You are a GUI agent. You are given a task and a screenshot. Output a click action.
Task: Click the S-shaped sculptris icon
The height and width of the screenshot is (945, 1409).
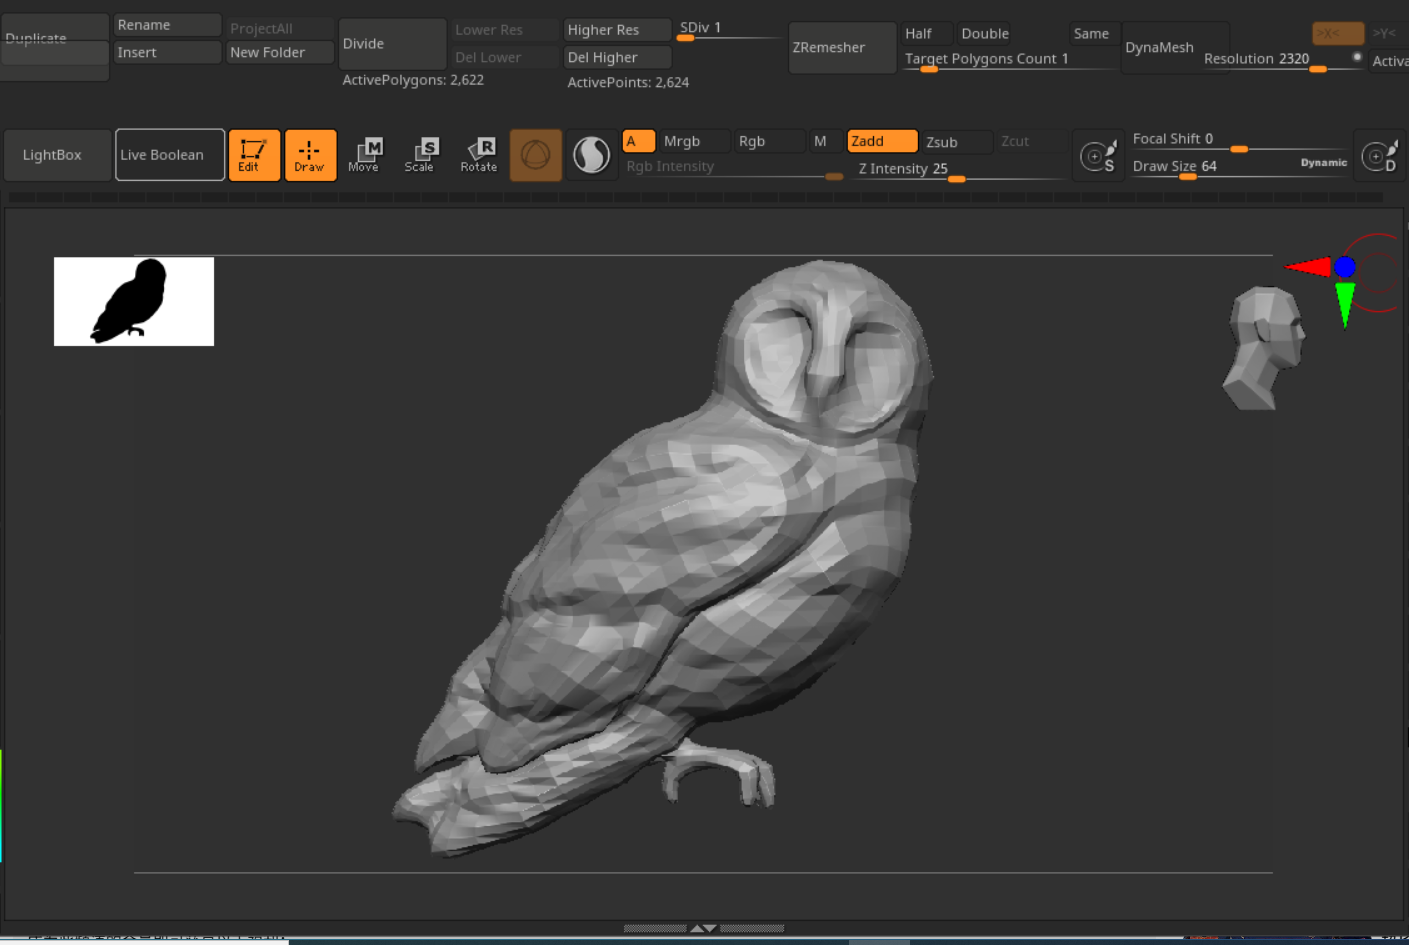pyautogui.click(x=591, y=155)
